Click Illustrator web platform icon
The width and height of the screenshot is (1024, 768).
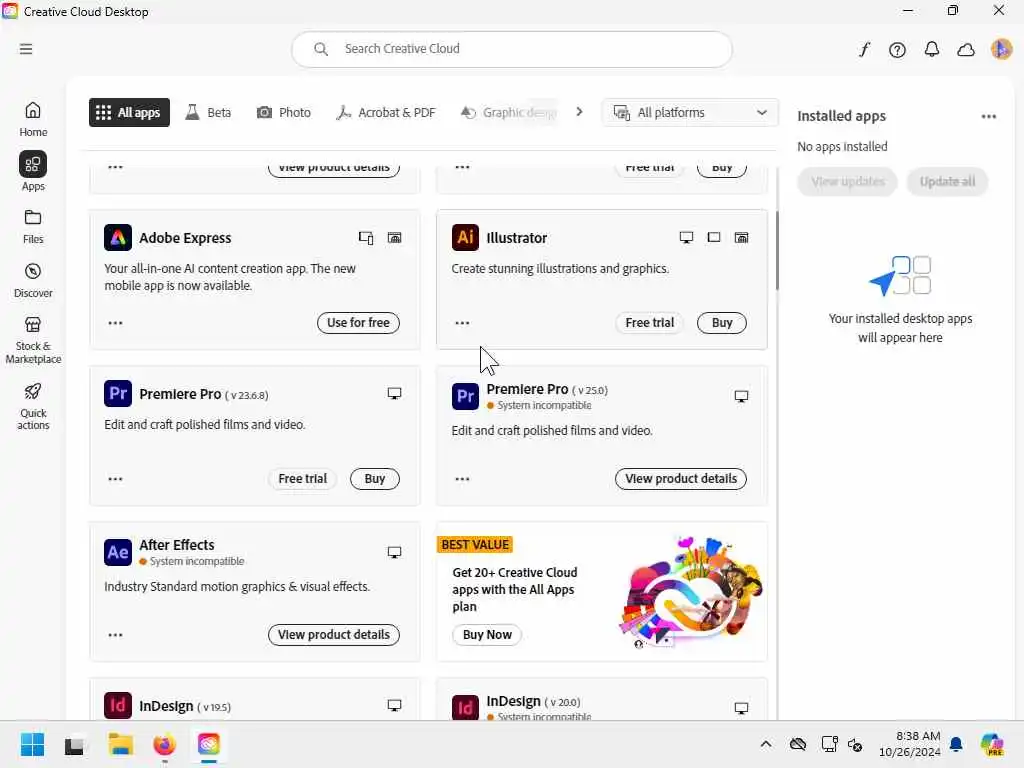click(741, 238)
